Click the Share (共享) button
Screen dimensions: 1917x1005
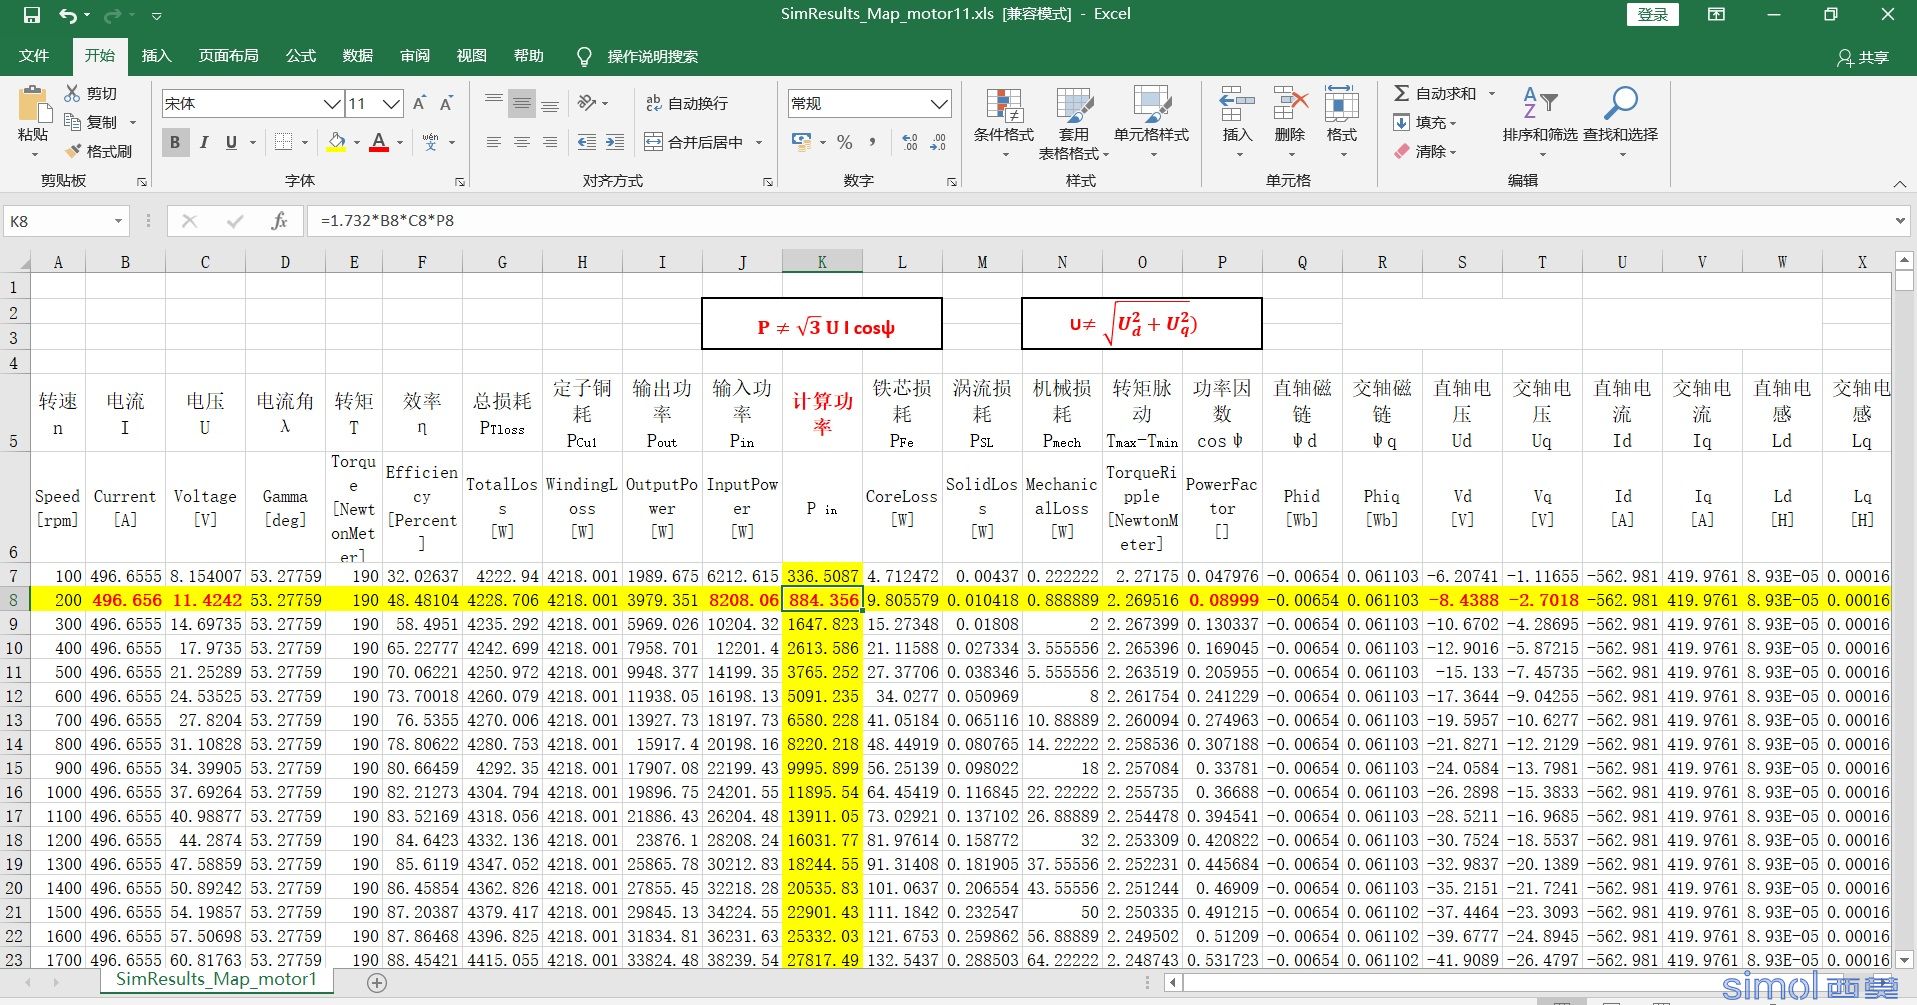pyautogui.click(x=1863, y=57)
